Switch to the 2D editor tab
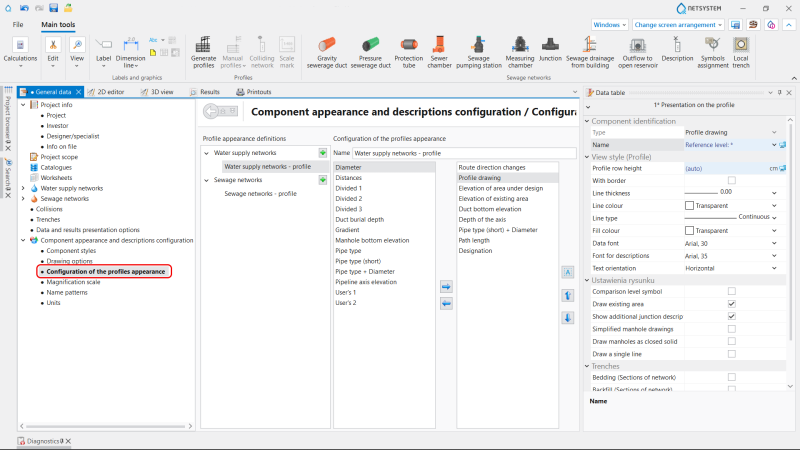 tap(106, 92)
